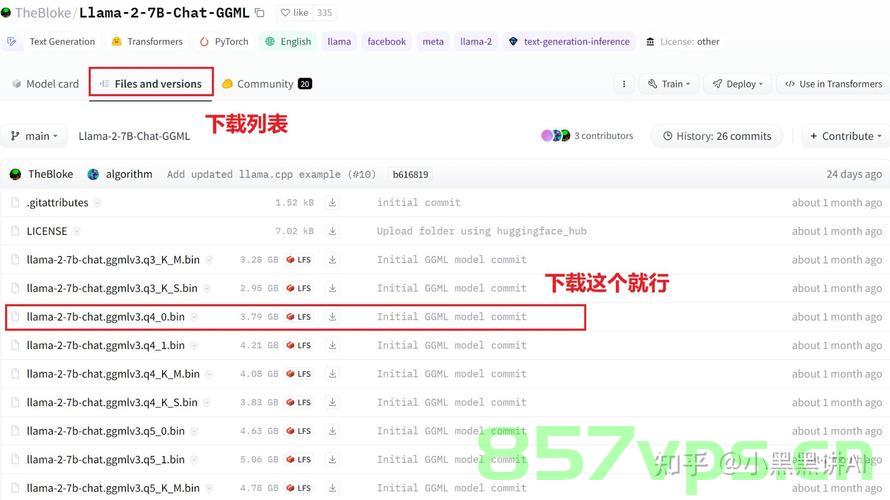Download the q5_1.bin file
Image resolution: width=890 pixels, height=500 pixels.
click(333, 459)
